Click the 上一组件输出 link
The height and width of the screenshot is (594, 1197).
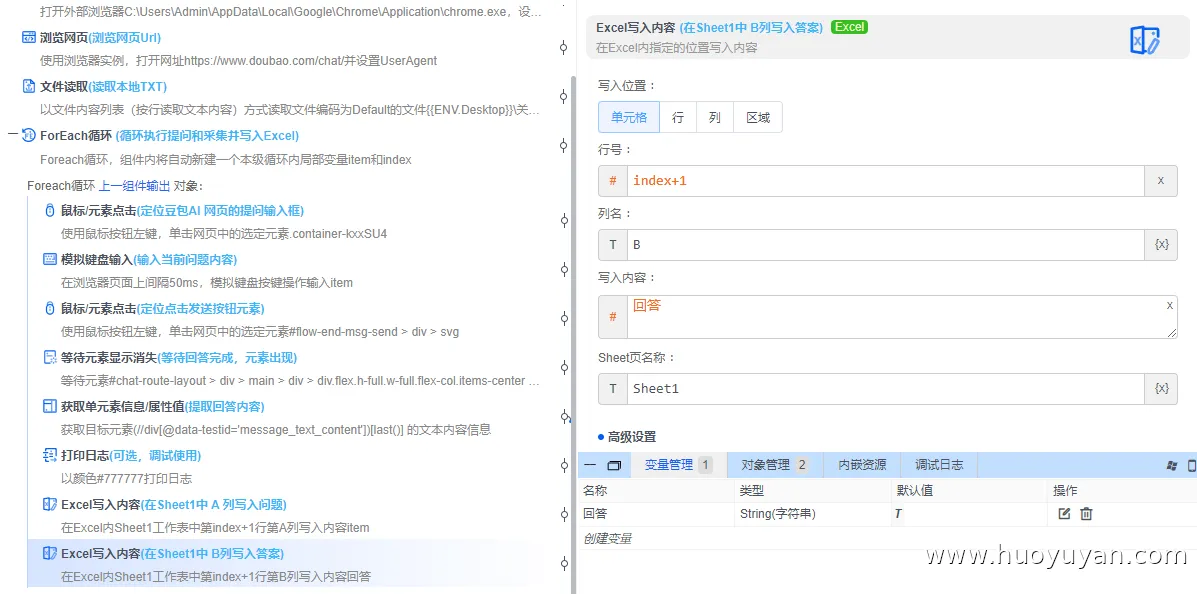coord(134,186)
